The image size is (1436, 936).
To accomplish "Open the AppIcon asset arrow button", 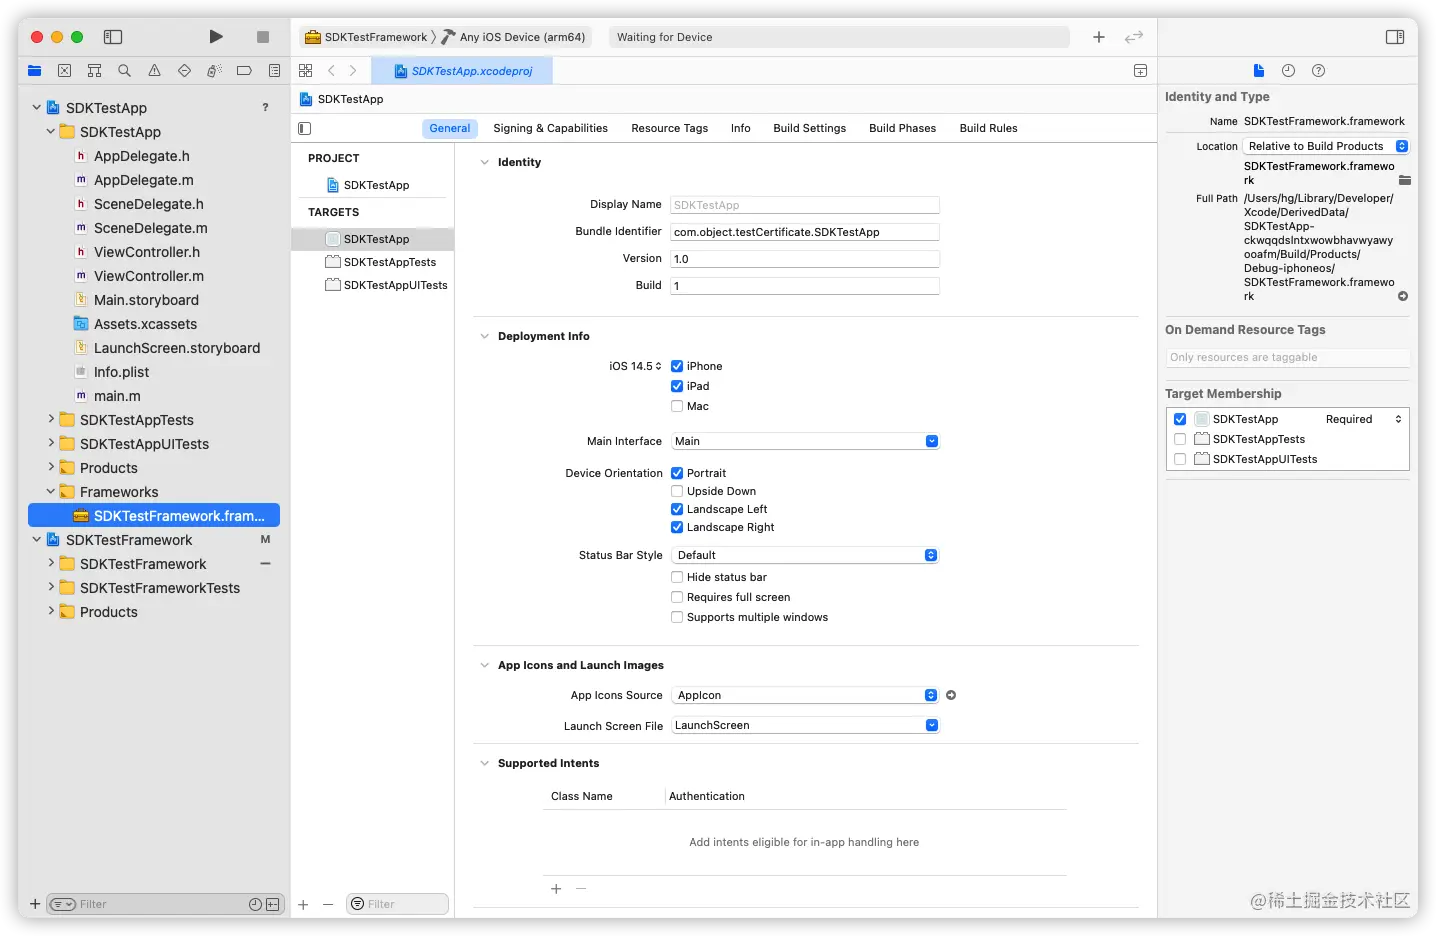I will 951,695.
